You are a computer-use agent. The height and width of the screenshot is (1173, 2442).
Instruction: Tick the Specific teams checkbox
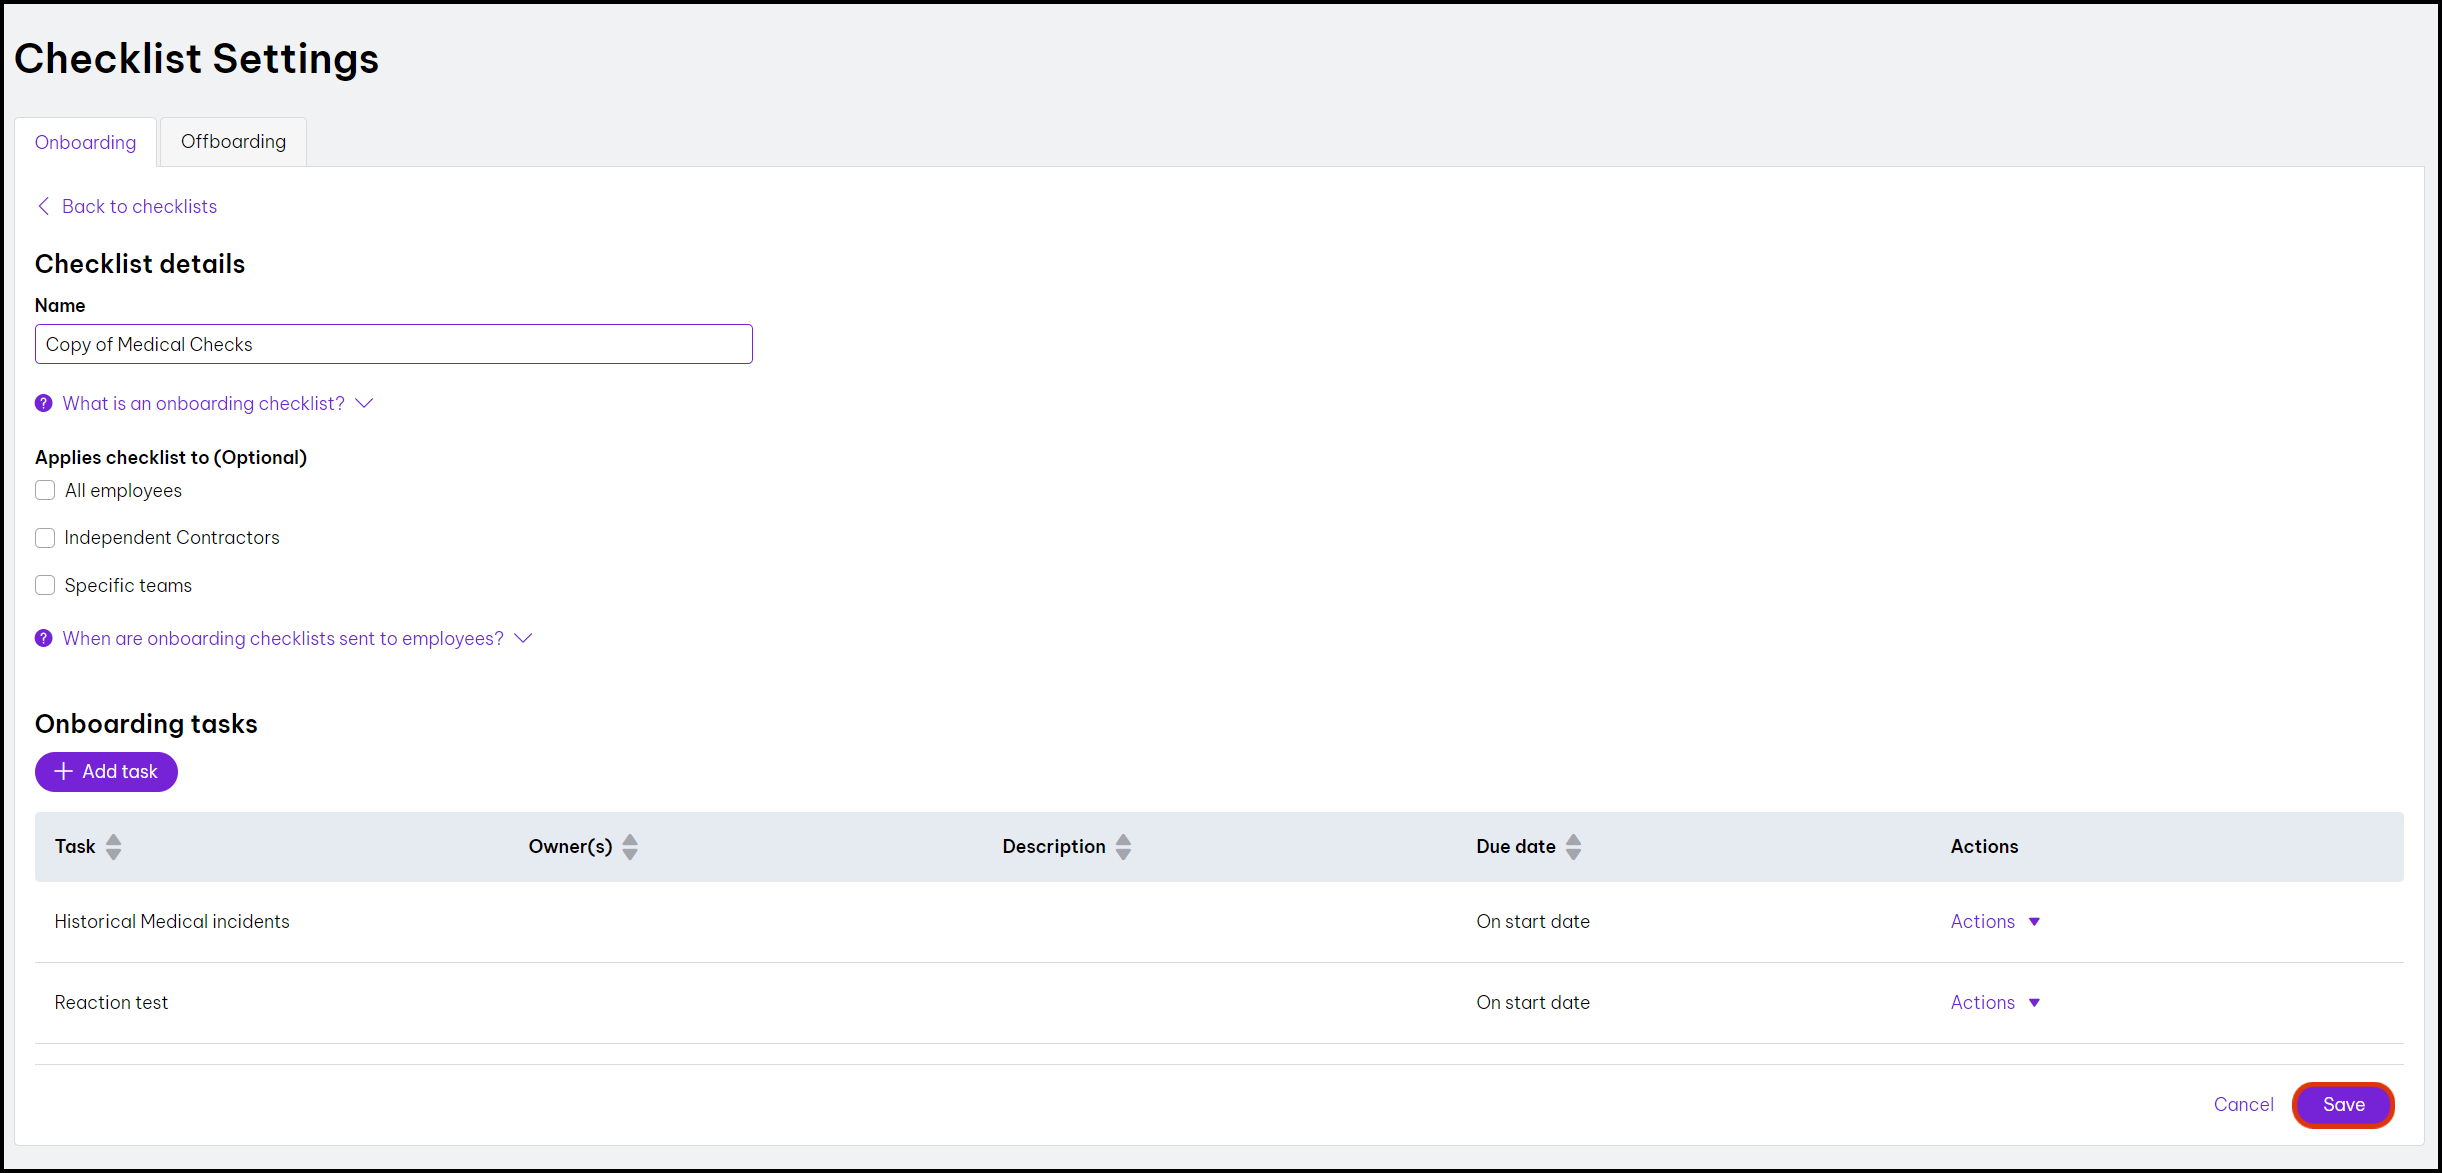click(45, 585)
